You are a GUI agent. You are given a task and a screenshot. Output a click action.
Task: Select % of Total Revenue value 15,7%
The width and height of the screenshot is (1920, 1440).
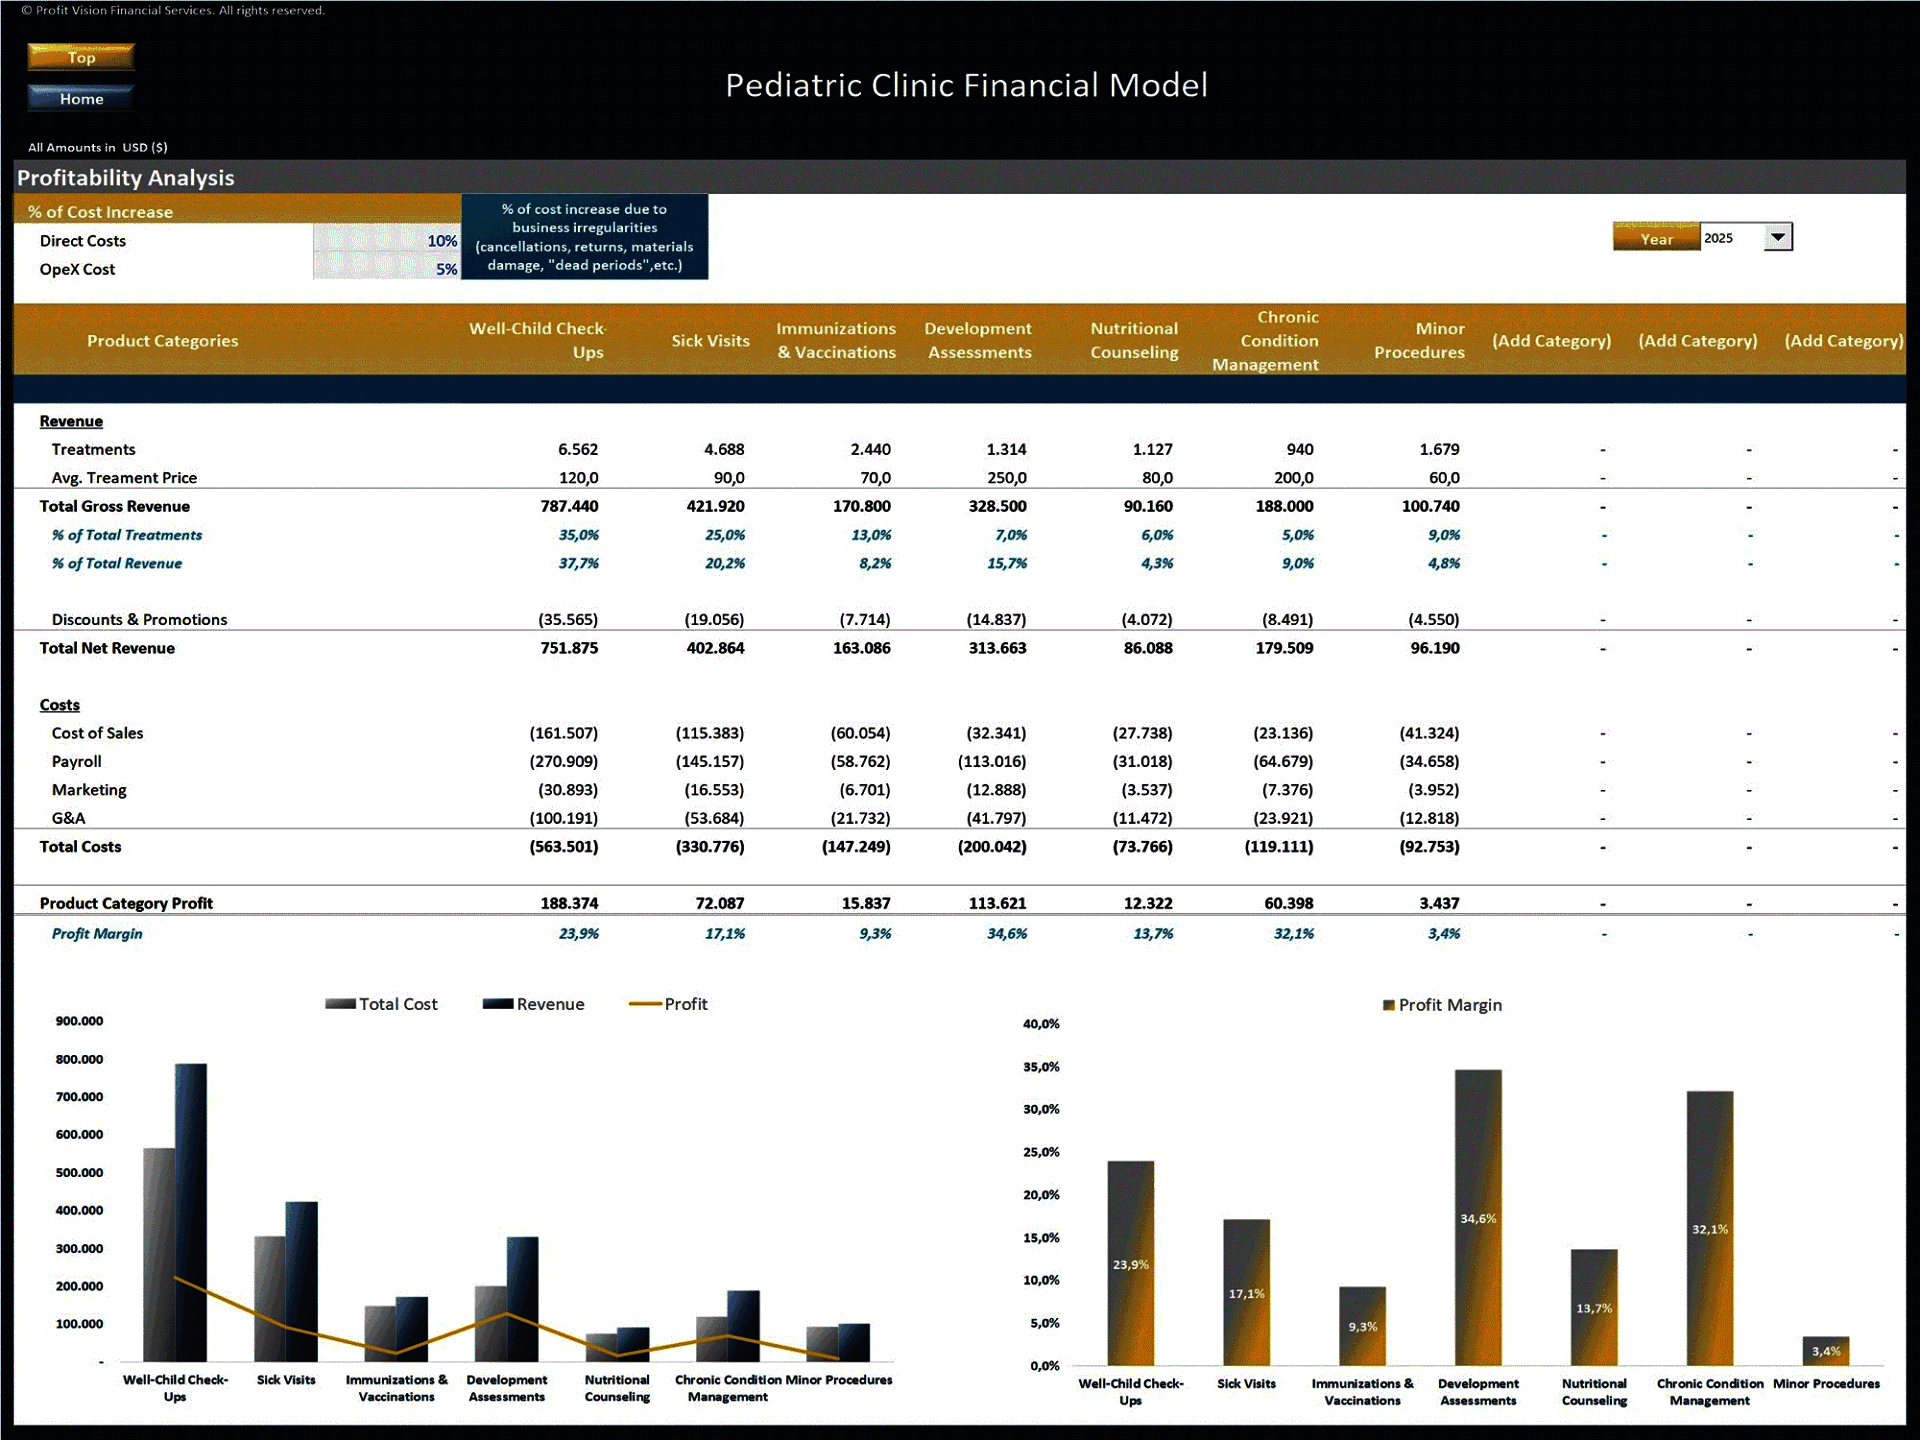pos(1007,563)
